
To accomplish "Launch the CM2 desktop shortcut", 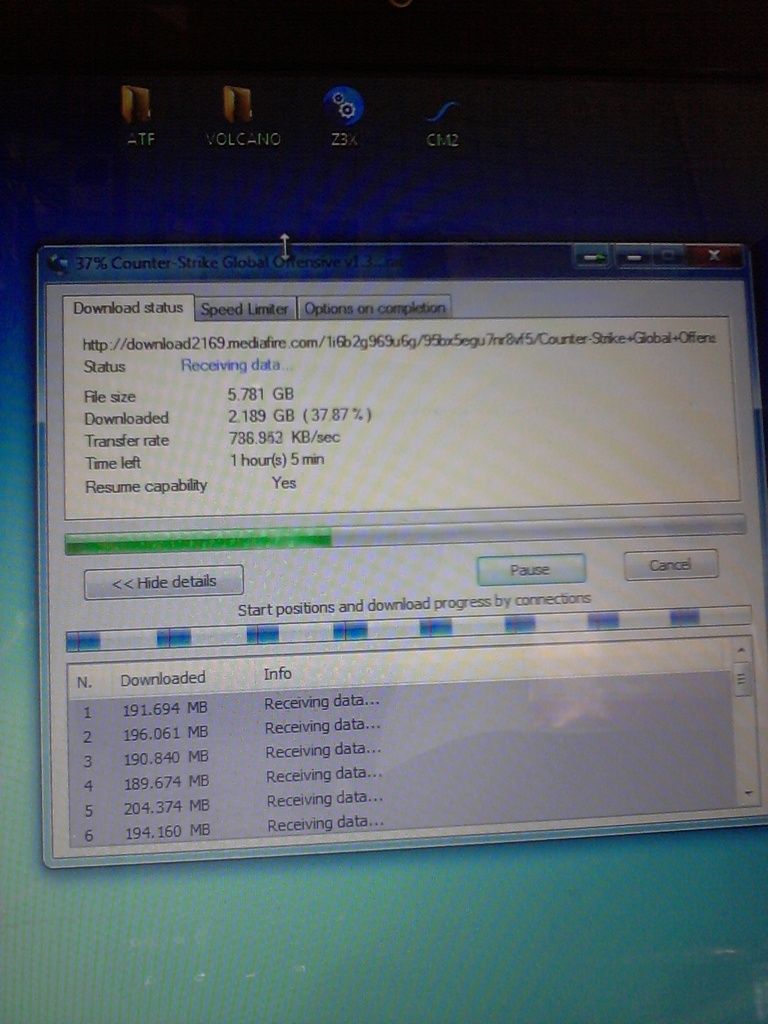I will [442, 121].
